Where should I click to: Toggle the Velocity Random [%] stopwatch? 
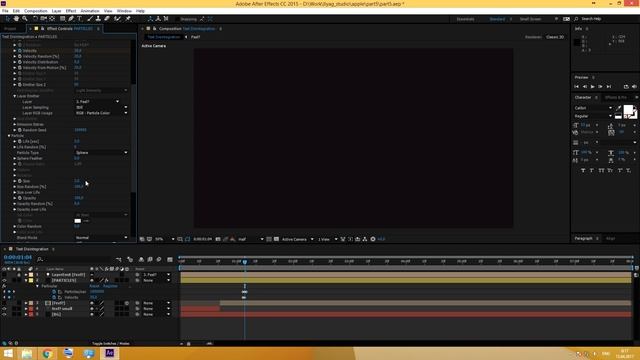20,56
